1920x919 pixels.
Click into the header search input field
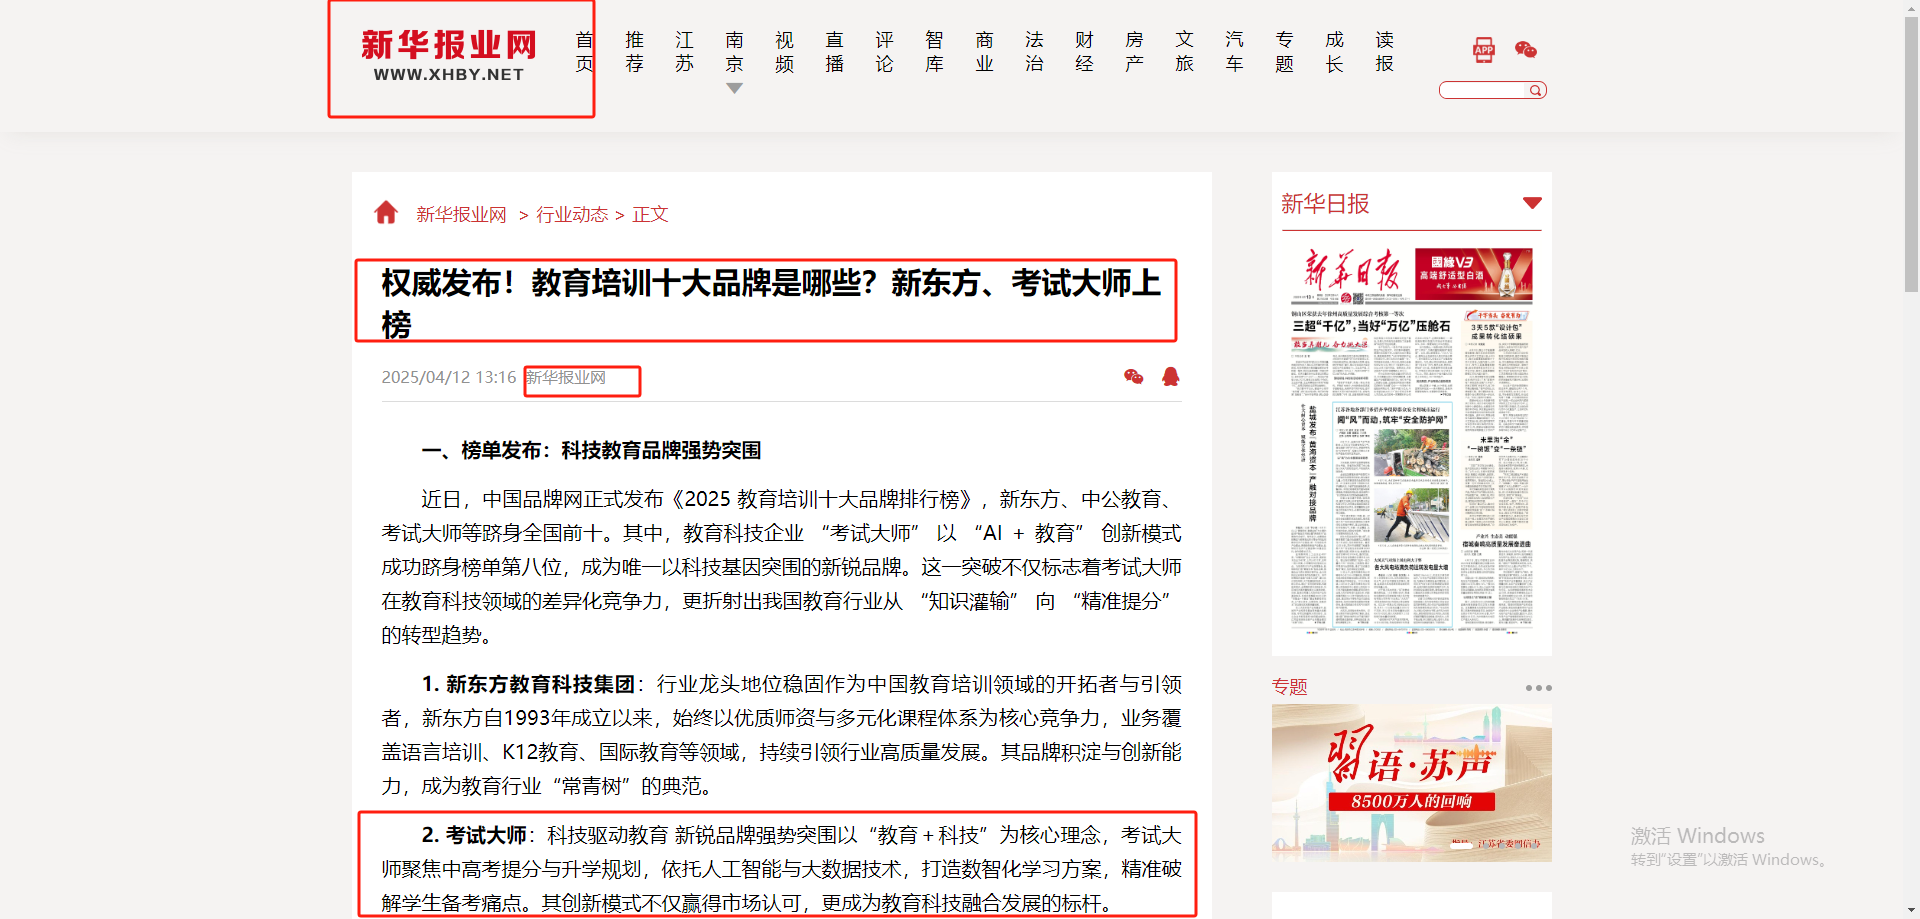click(x=1484, y=91)
